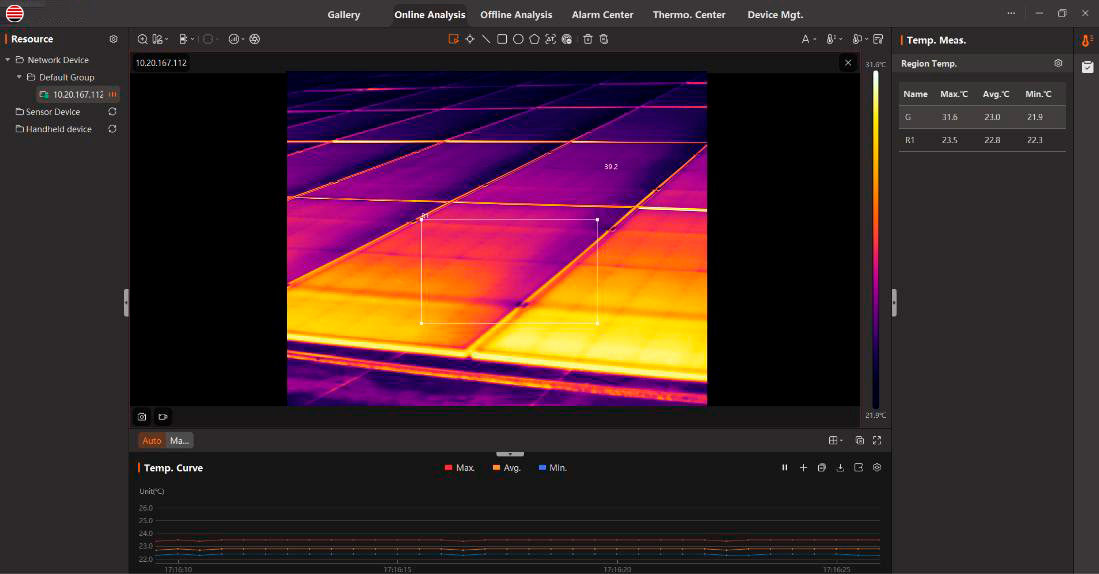This screenshot has width=1099, height=574.
Task: Collapse the Network Device tree node
Action: coord(8,60)
